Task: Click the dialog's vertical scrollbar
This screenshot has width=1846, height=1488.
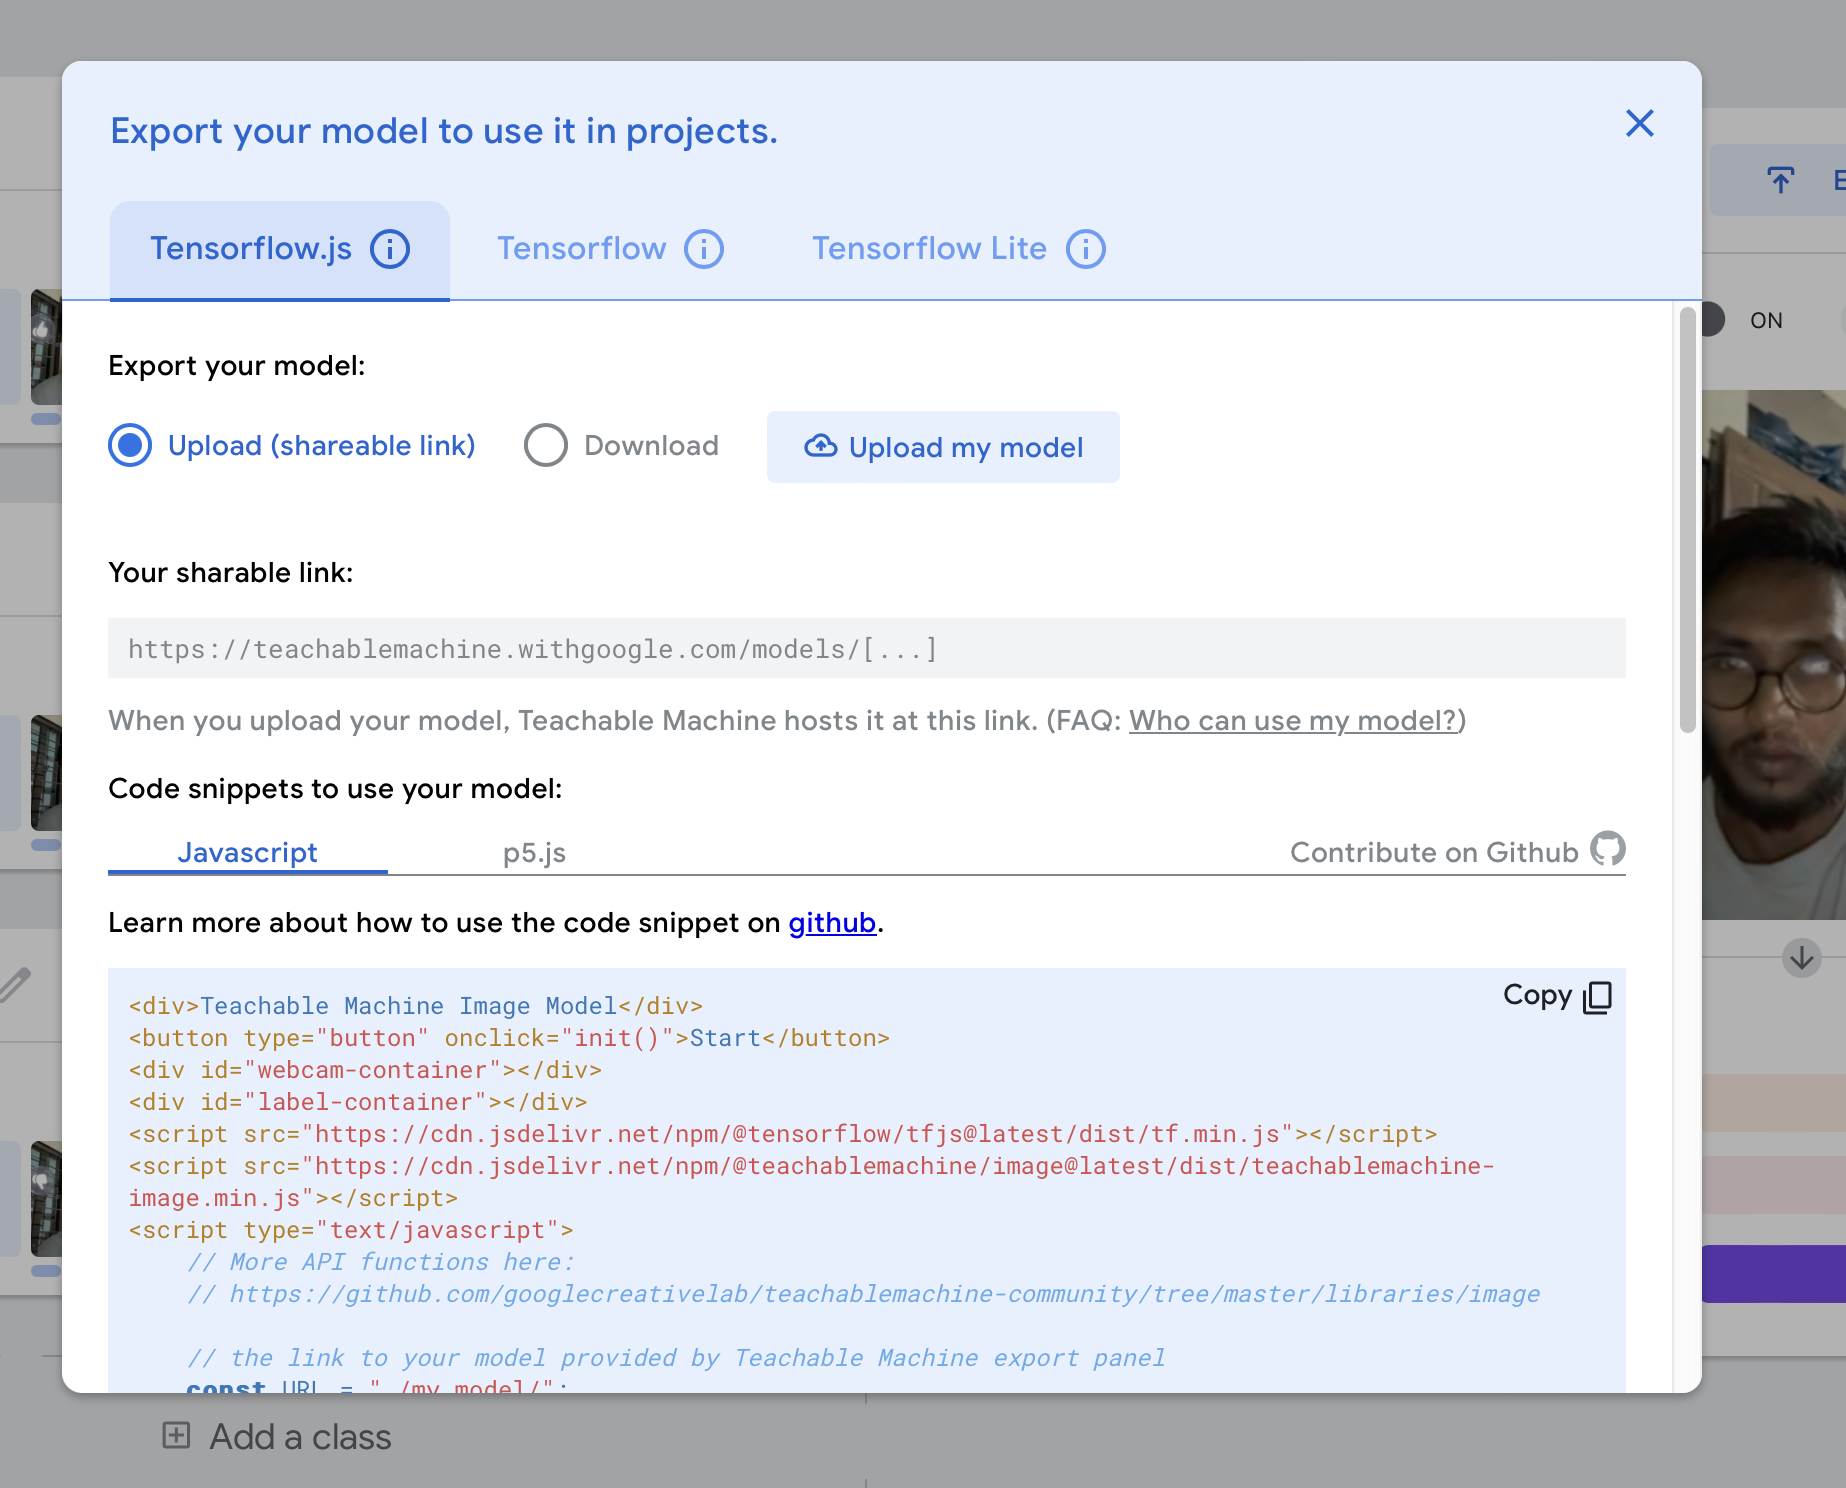Action: tap(1687, 520)
